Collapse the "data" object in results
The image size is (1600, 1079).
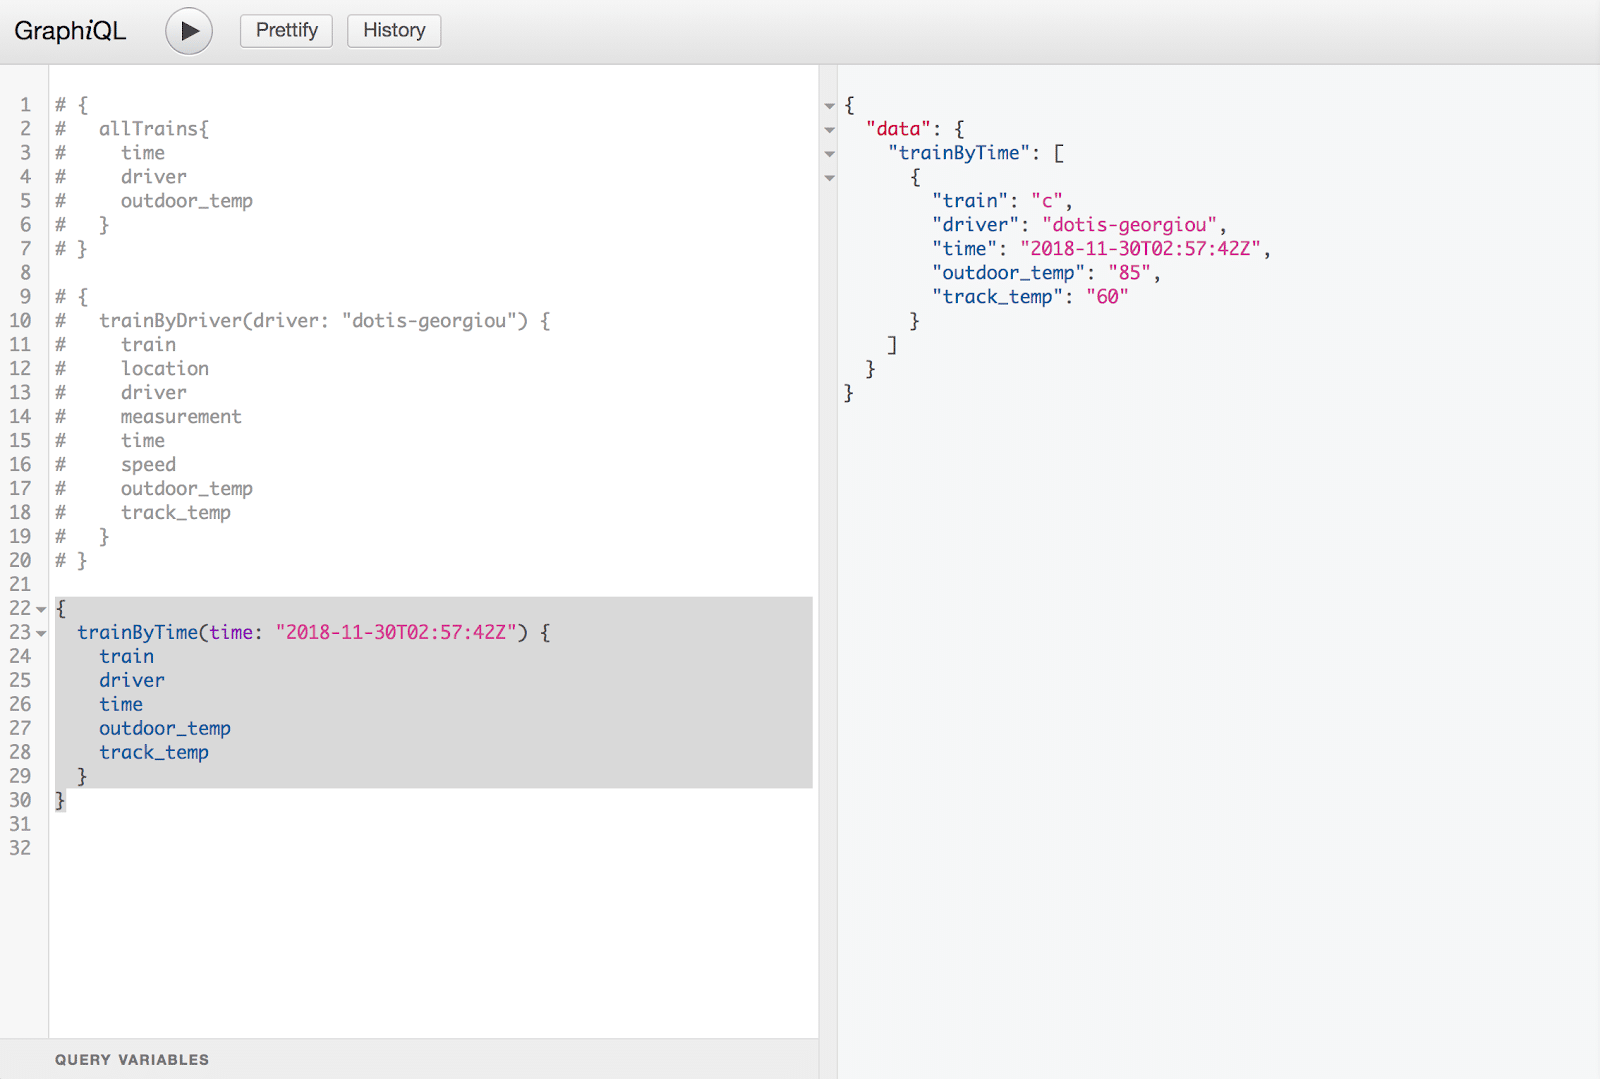coord(829,130)
